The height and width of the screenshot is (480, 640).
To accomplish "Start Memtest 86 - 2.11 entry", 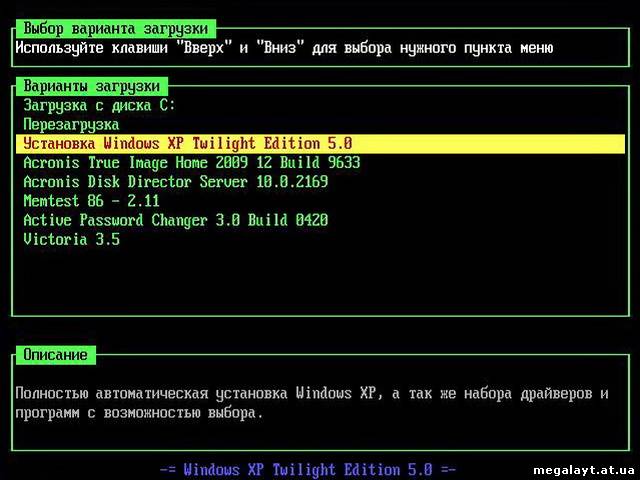I will tap(91, 201).
